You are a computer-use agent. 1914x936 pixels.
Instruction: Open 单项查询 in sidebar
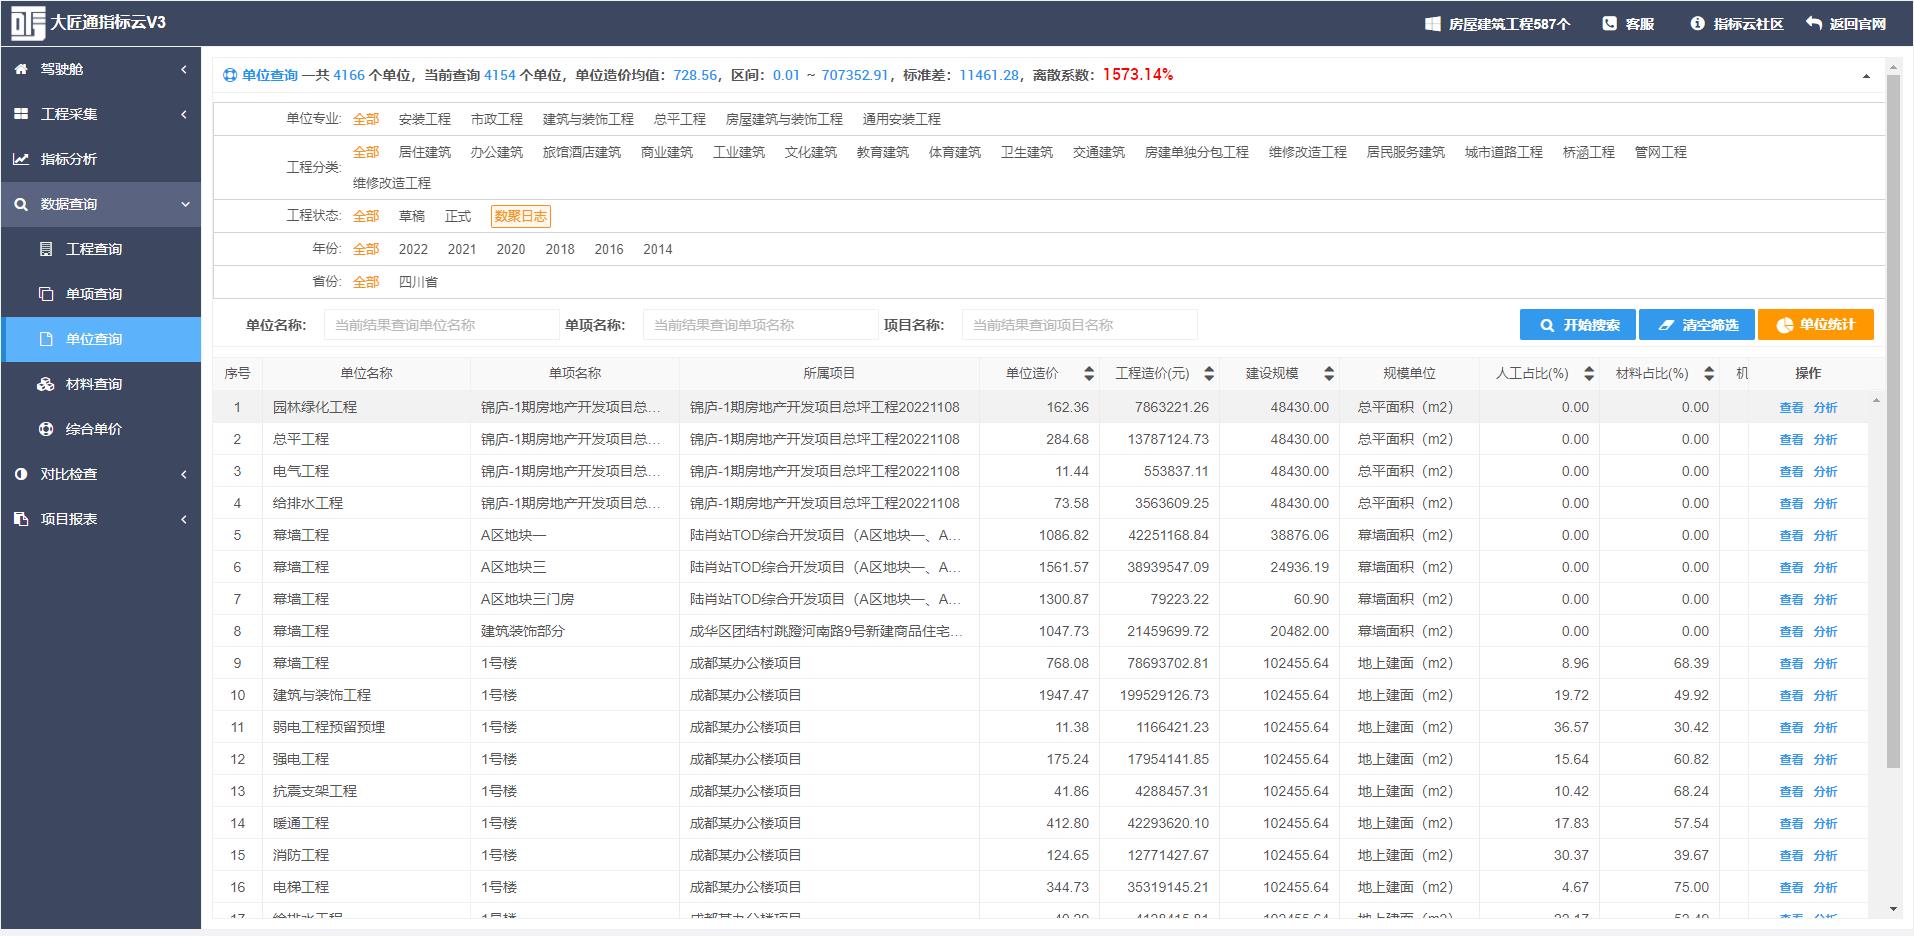pos(94,294)
